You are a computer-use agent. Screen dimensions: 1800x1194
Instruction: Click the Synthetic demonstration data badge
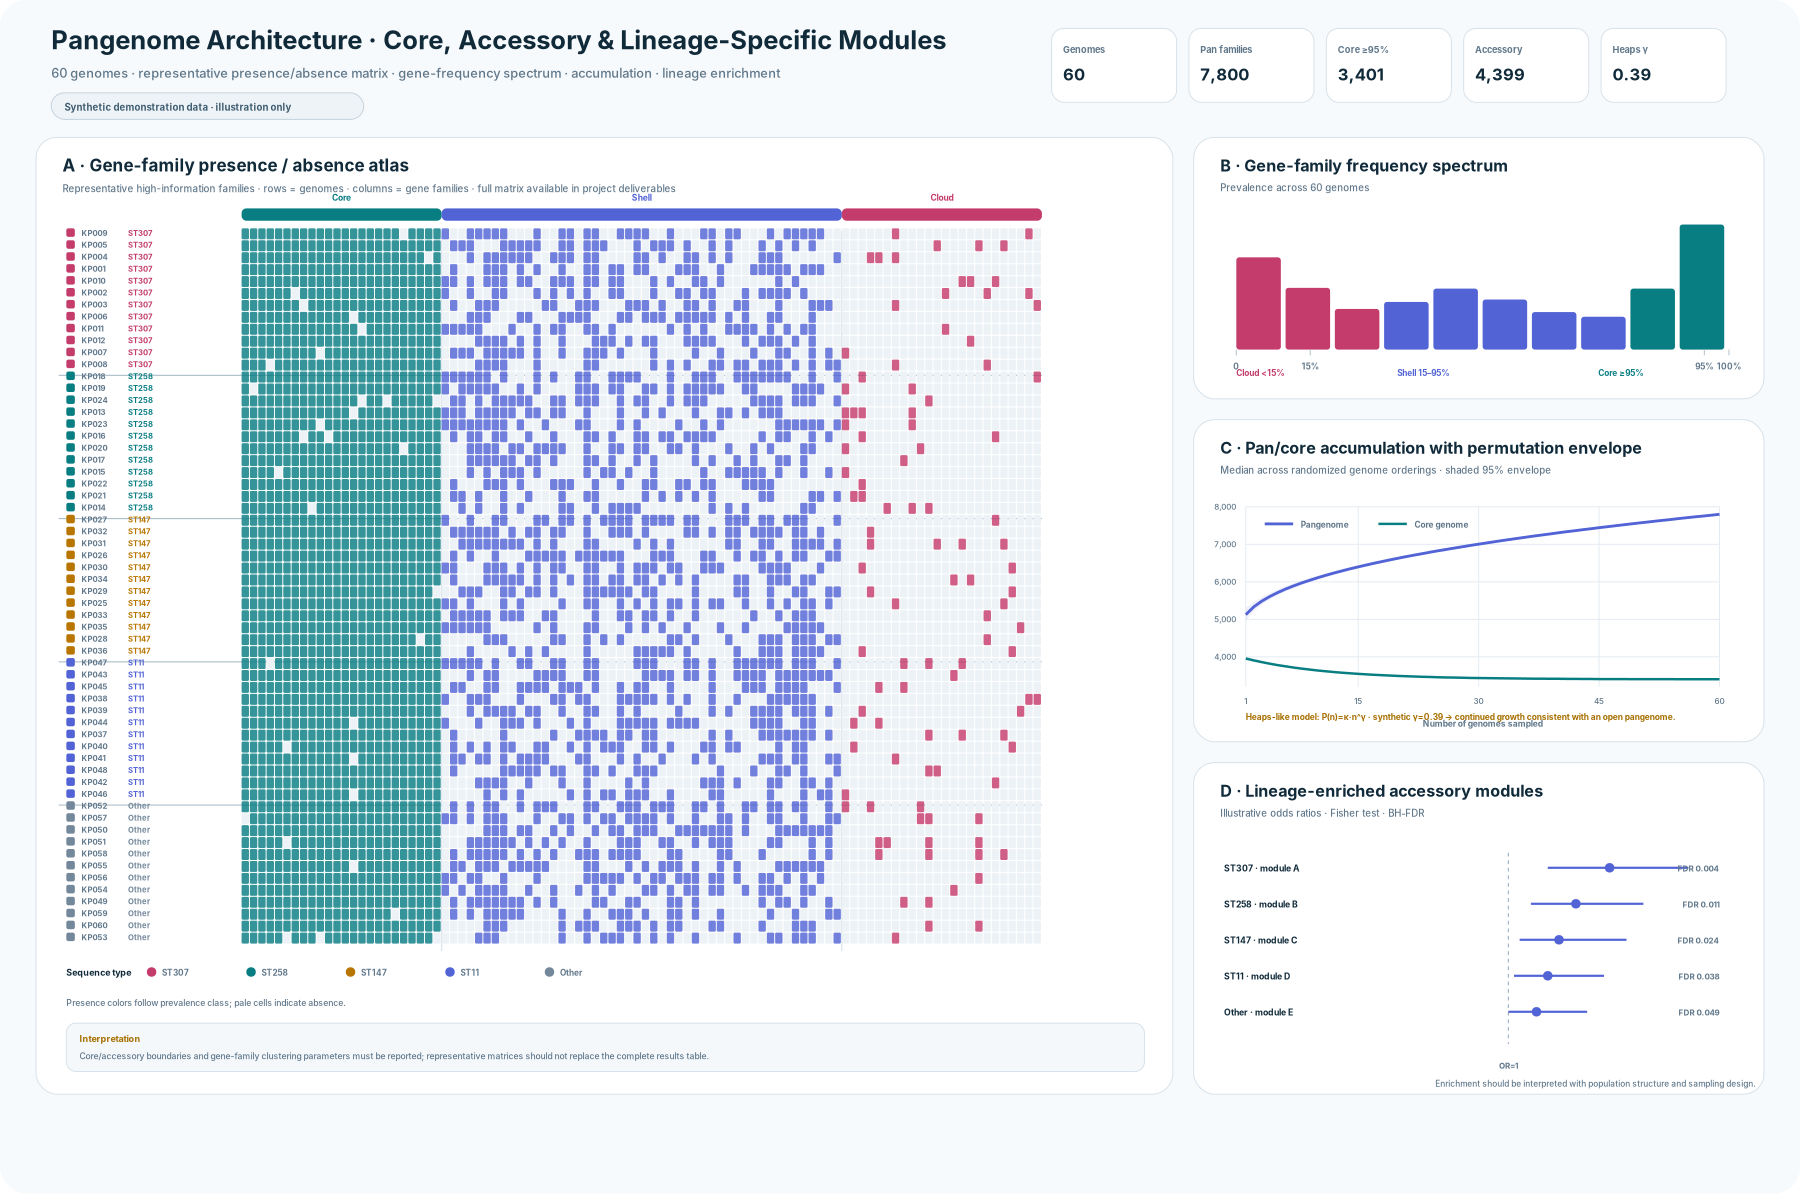pos(207,107)
